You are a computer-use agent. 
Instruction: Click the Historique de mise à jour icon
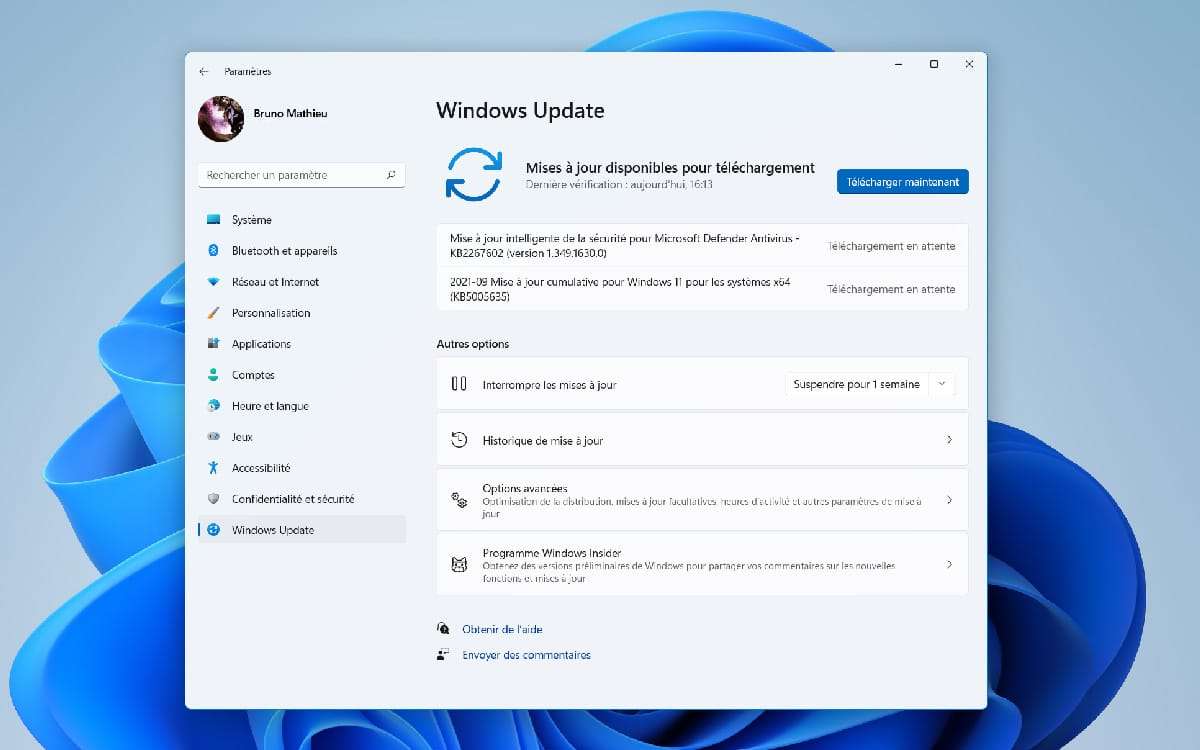(459, 440)
